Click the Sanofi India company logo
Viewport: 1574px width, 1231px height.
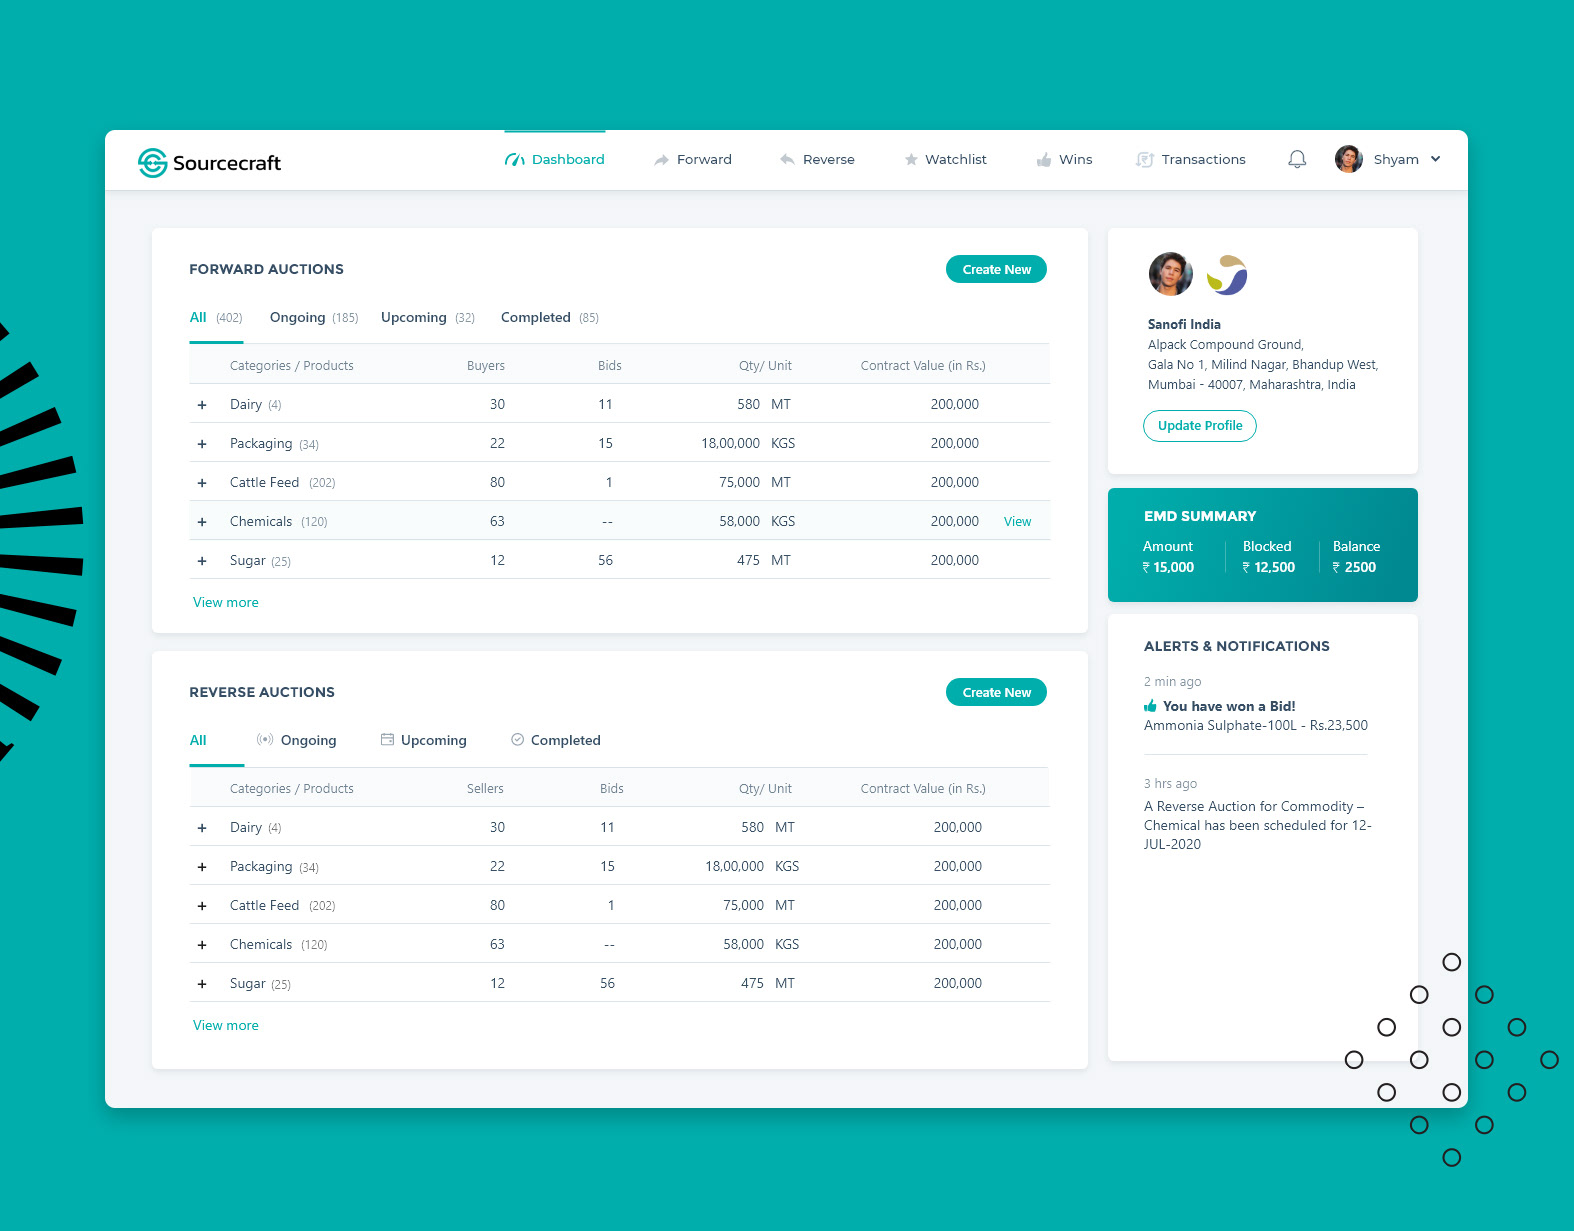1227,275
